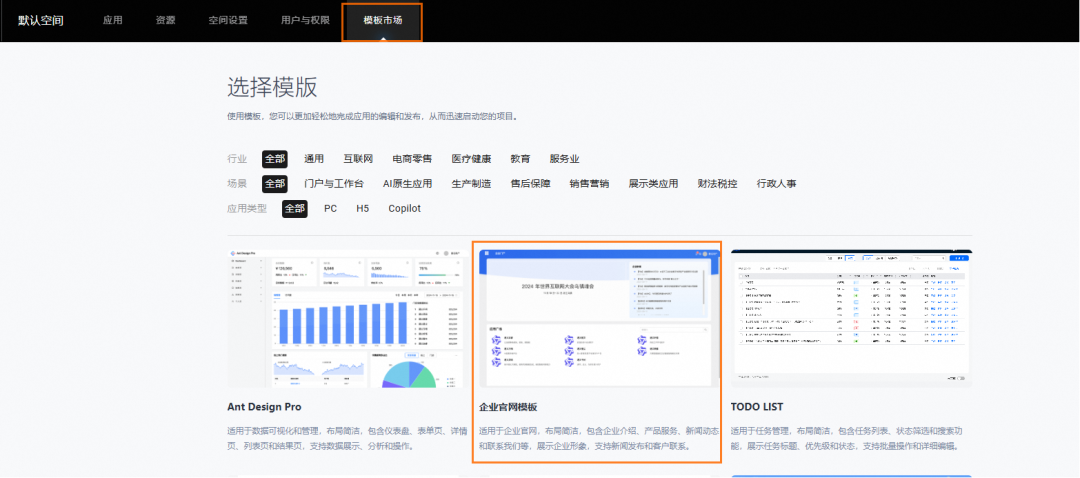Open the 企业官网模板 preview image

coord(596,318)
